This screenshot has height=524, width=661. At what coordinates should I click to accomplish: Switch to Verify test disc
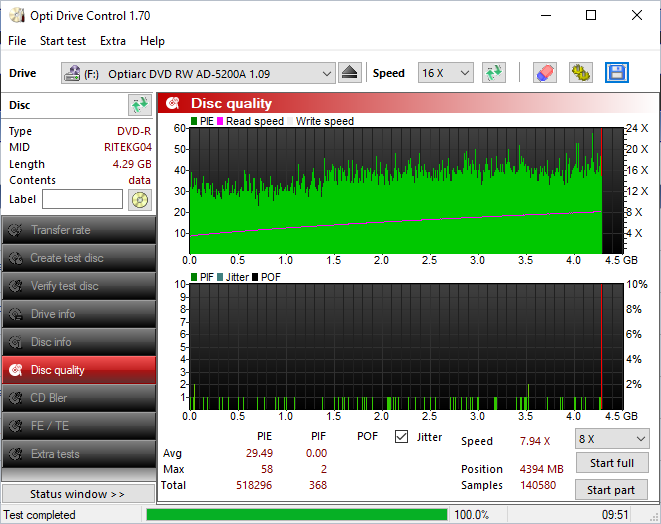point(79,286)
